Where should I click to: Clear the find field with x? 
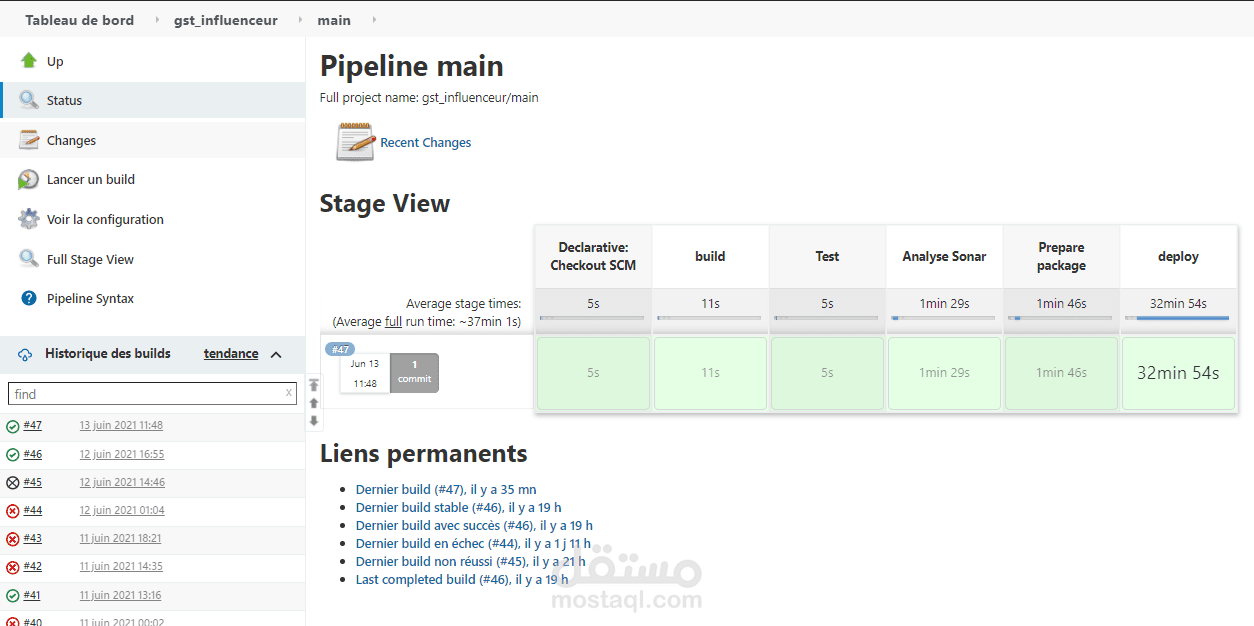pyautogui.click(x=289, y=393)
